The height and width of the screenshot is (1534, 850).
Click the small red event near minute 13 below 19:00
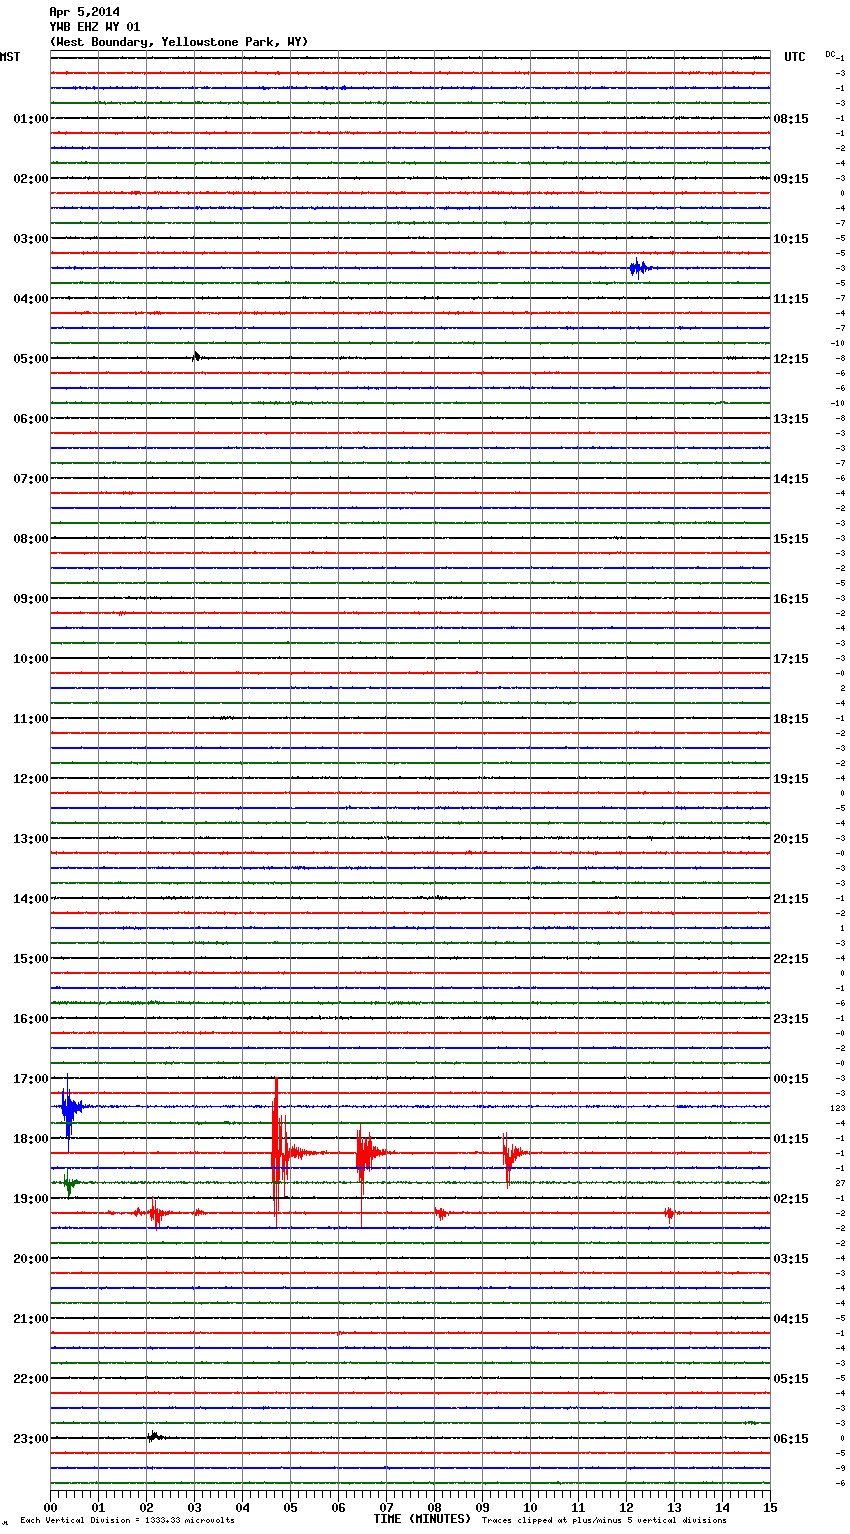click(x=670, y=1213)
